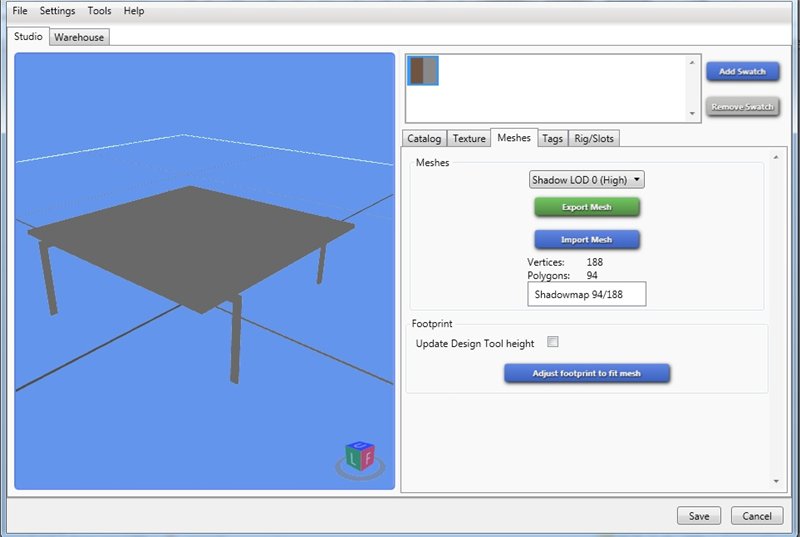Image resolution: width=800 pixels, height=537 pixels.
Task: Open the Tools menu
Action: coord(99,11)
